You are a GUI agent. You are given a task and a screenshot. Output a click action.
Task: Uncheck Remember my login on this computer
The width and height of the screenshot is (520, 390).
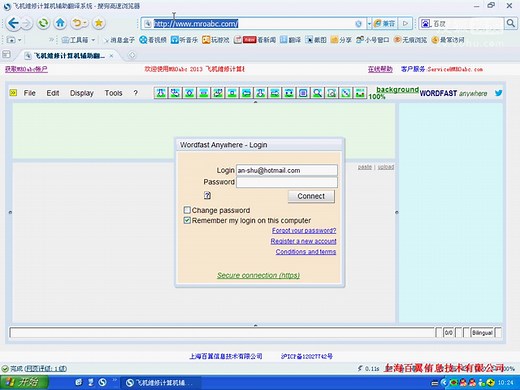pos(187,220)
